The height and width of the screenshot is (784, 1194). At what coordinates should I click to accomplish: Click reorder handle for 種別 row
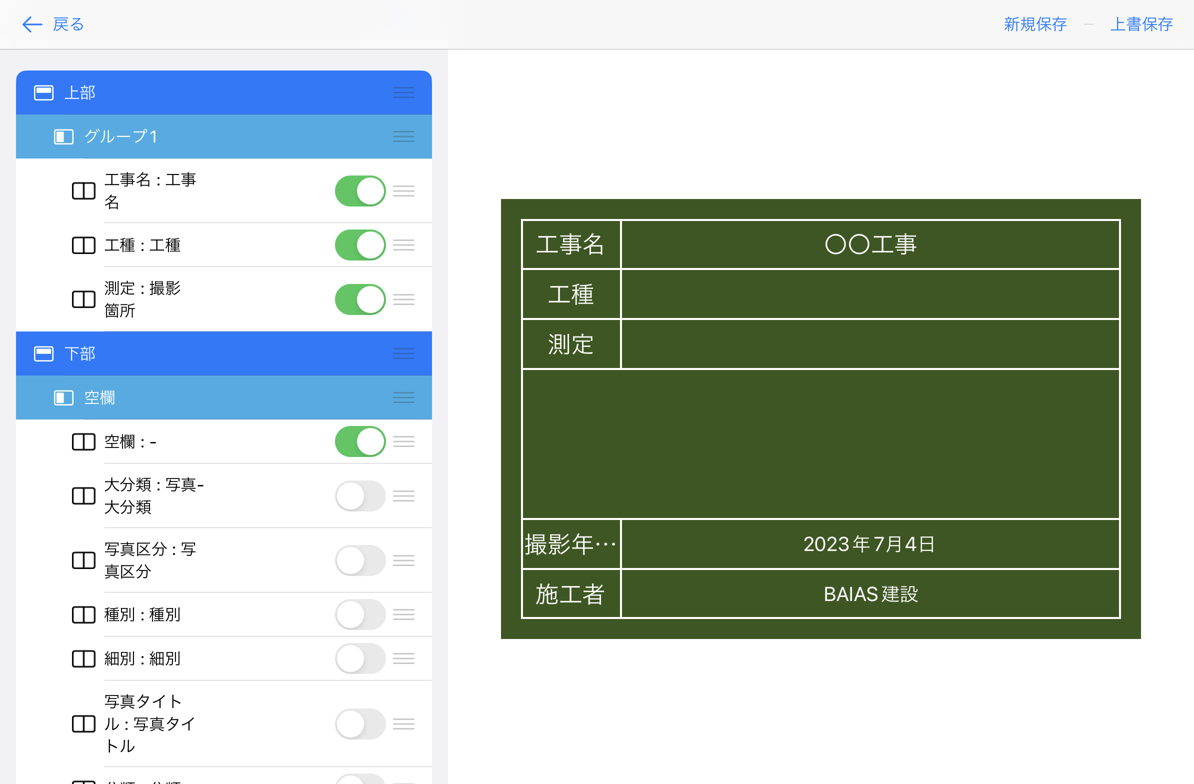point(404,614)
